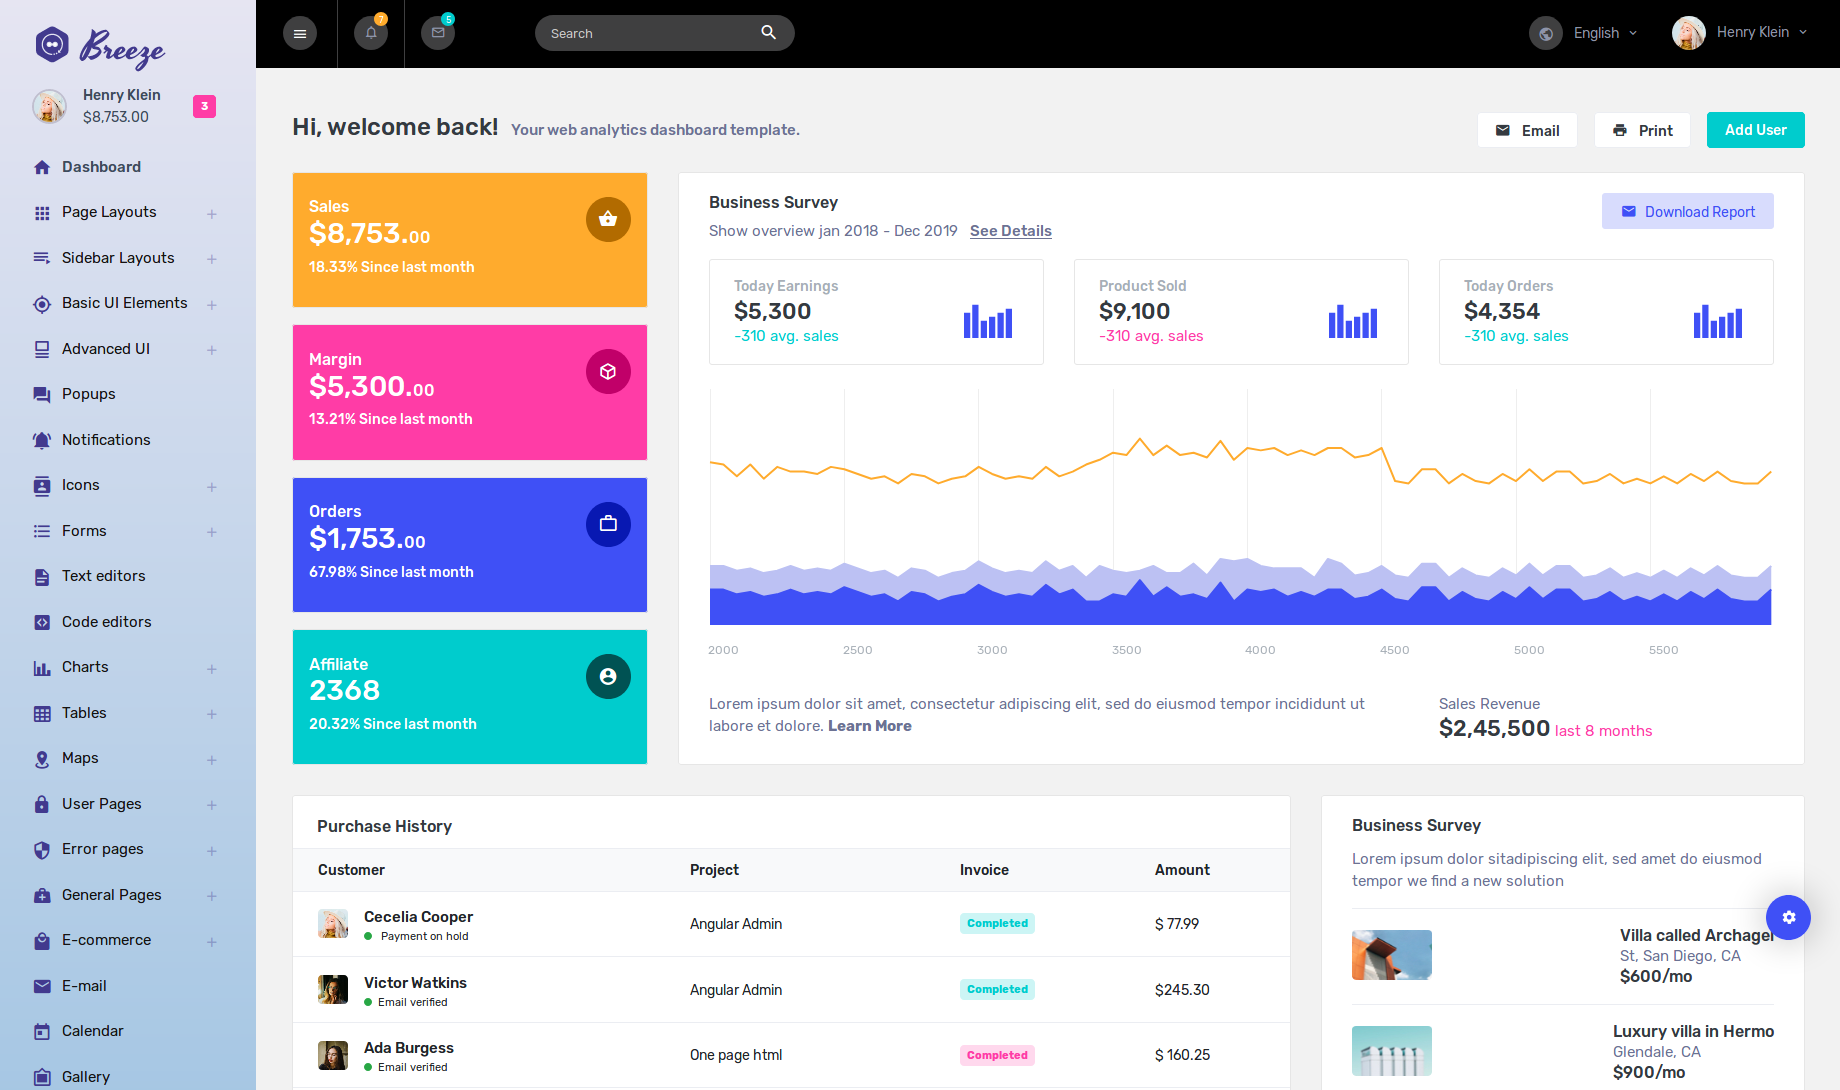Click the One page html project cell
This screenshot has width=1840, height=1090.
(736, 1055)
